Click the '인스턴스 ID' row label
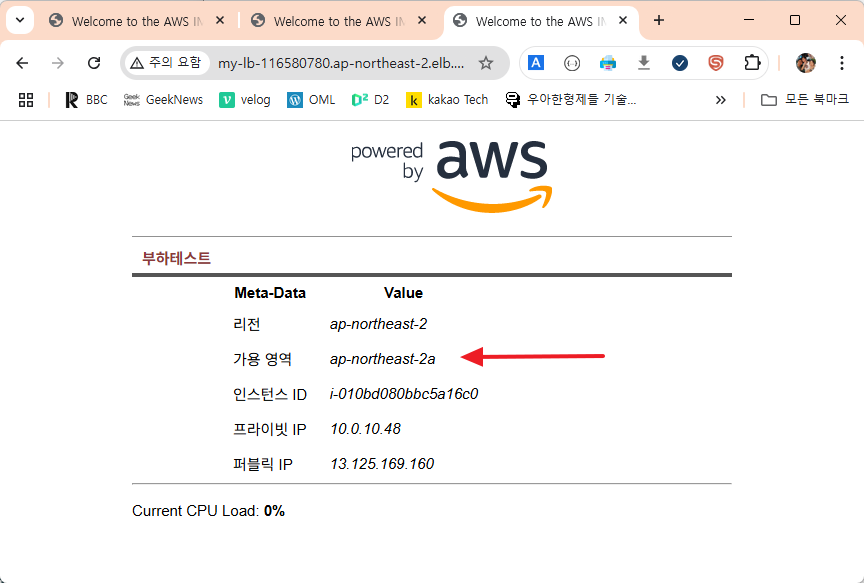 pos(270,395)
